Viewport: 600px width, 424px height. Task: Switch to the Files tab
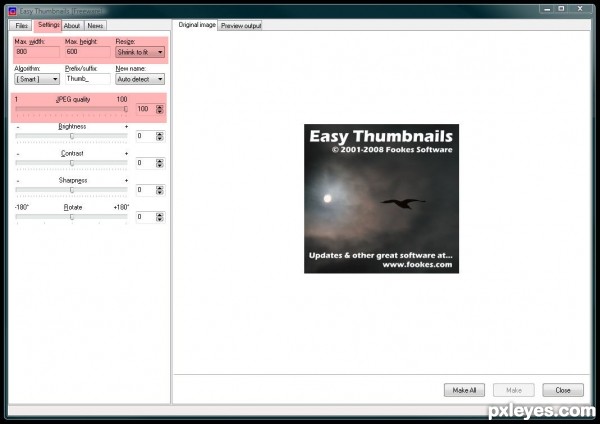[21, 26]
